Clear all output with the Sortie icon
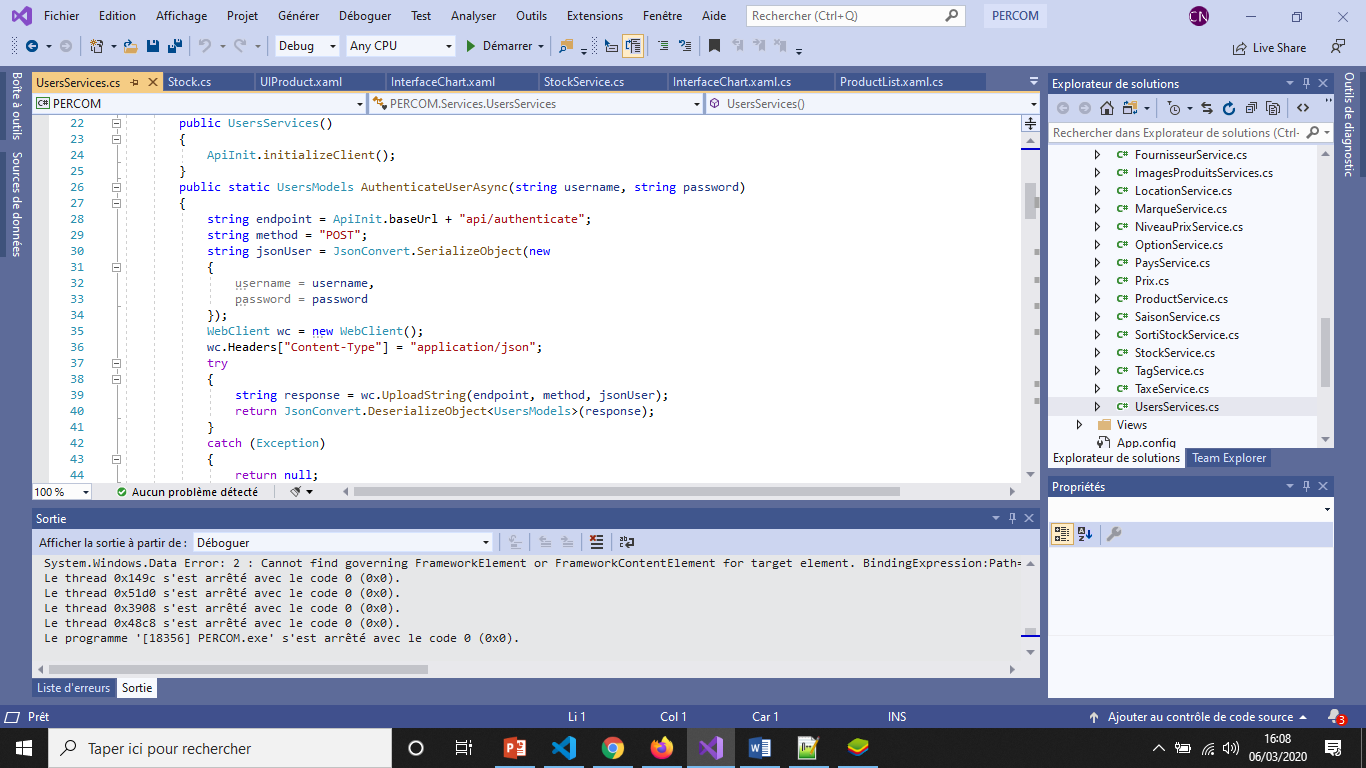The image size is (1366, 768). tap(596, 542)
